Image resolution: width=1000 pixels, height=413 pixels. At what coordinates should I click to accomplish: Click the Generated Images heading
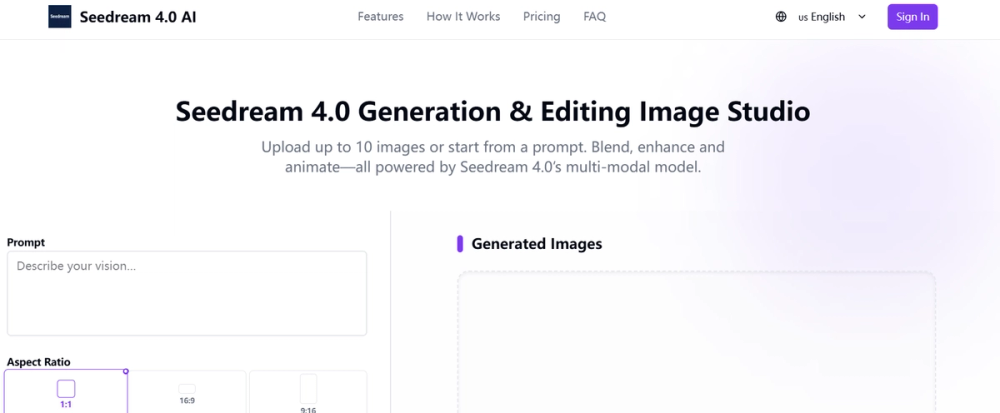(536, 243)
